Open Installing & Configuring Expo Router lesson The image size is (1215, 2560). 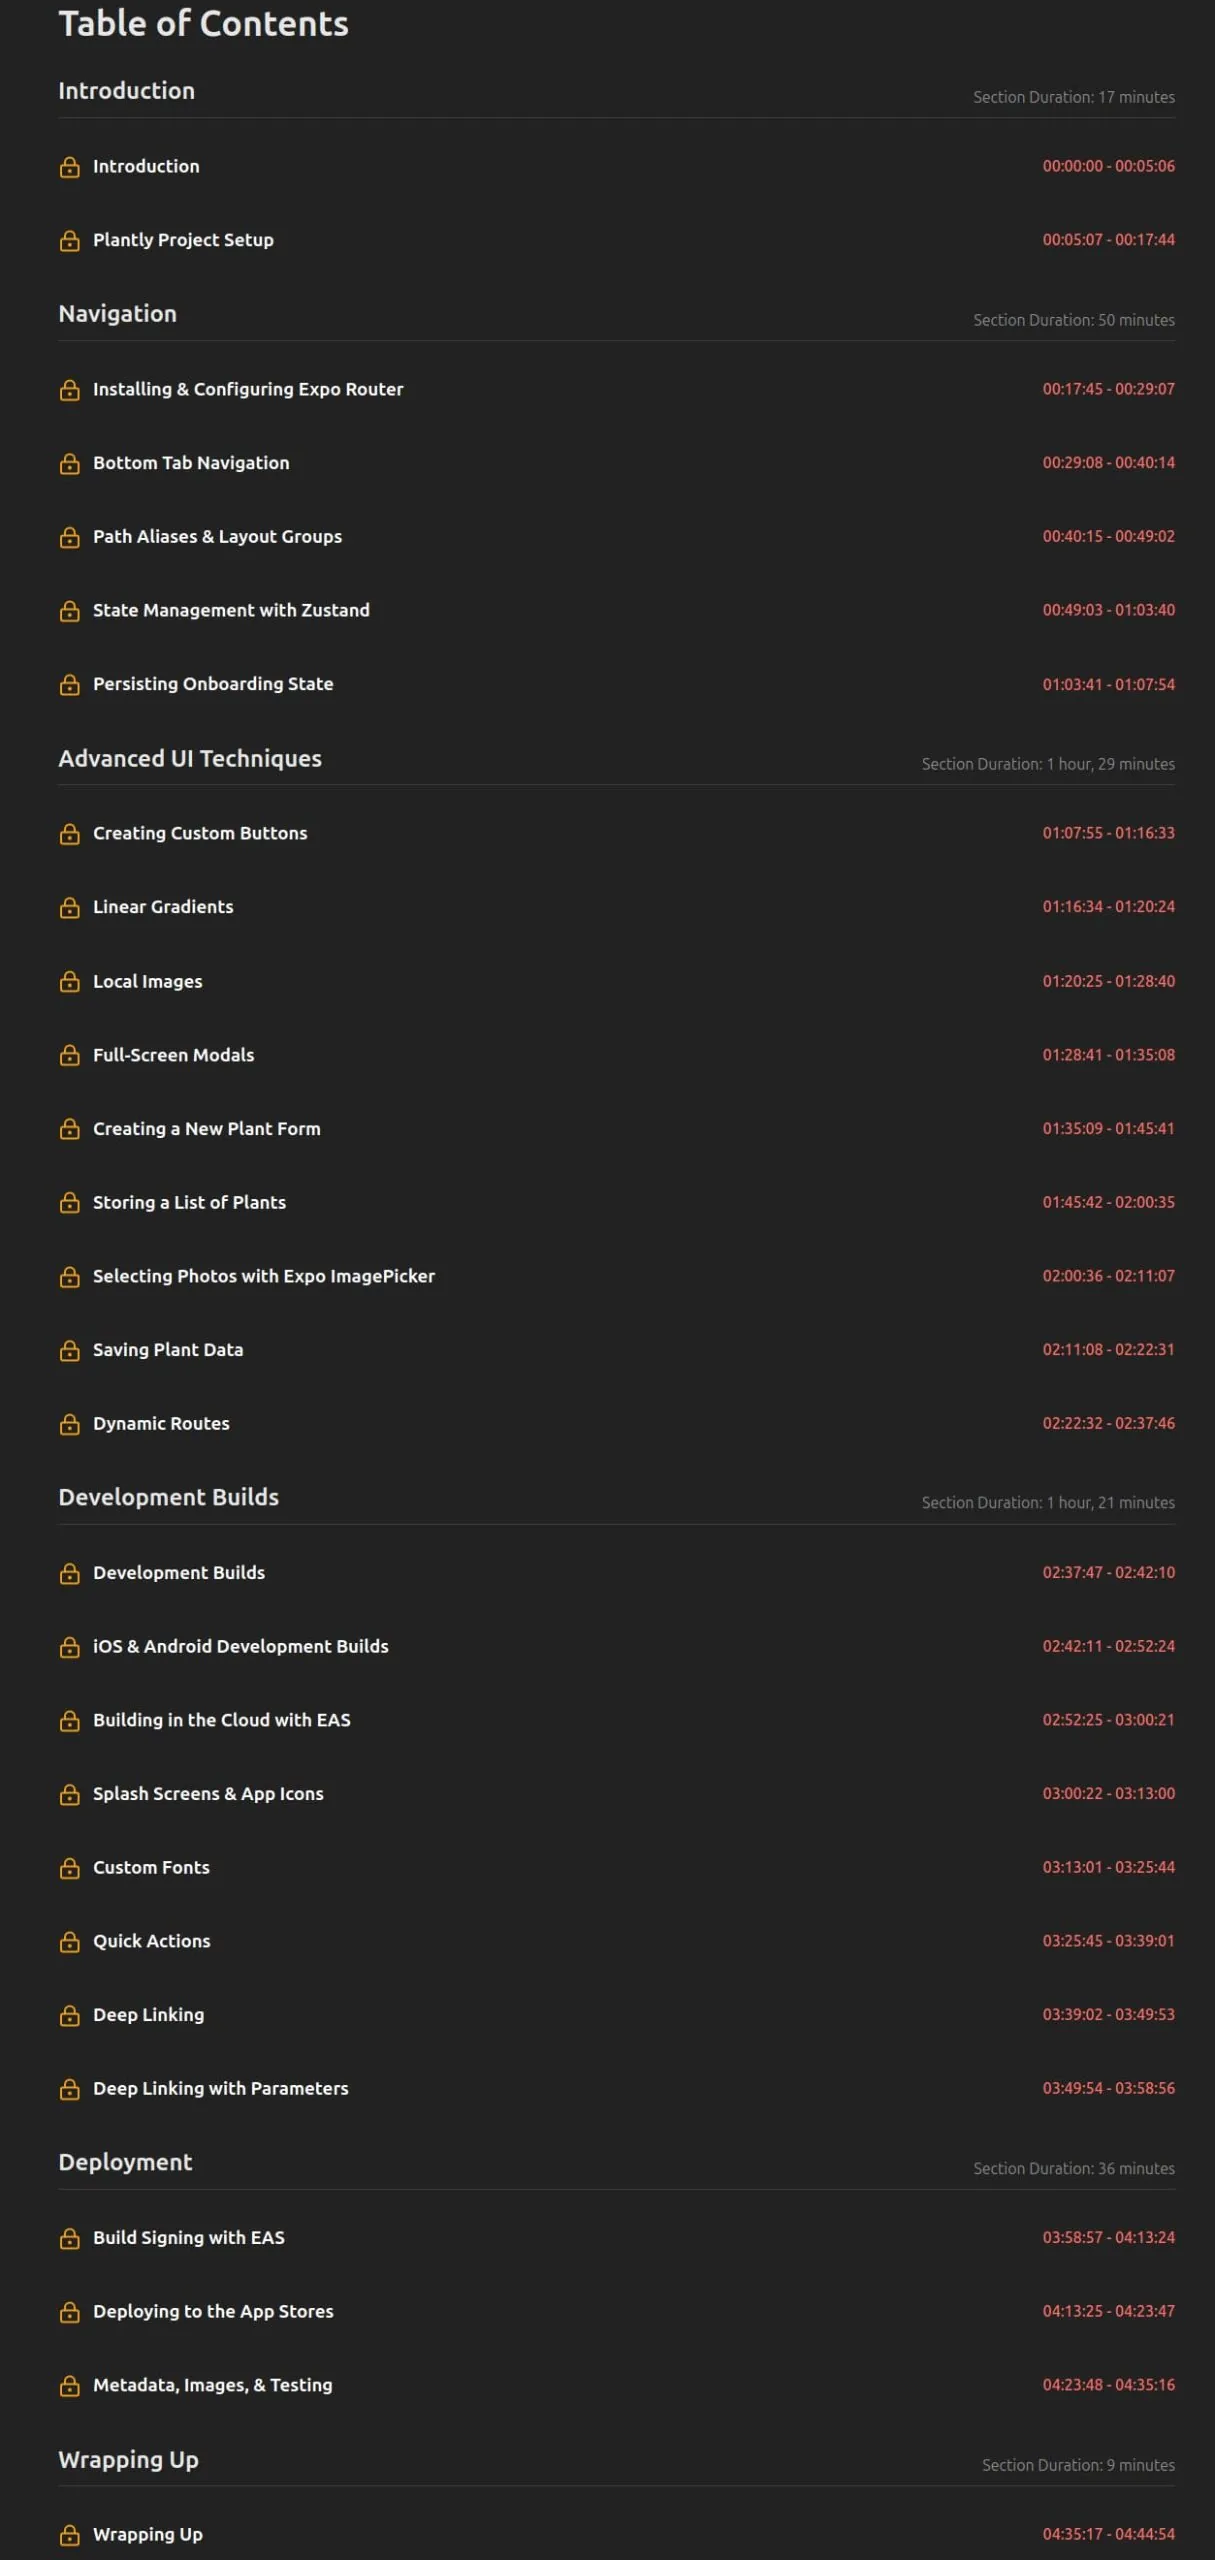[248, 389]
